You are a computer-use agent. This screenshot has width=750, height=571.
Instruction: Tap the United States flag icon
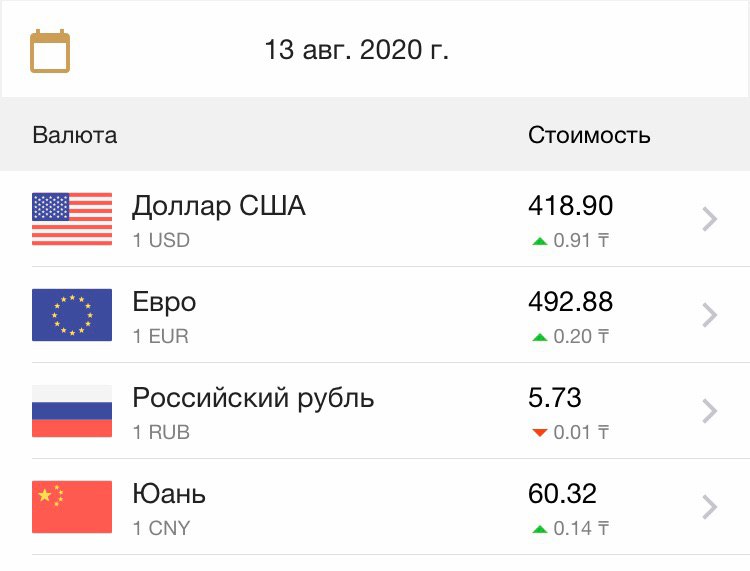[x=72, y=219]
